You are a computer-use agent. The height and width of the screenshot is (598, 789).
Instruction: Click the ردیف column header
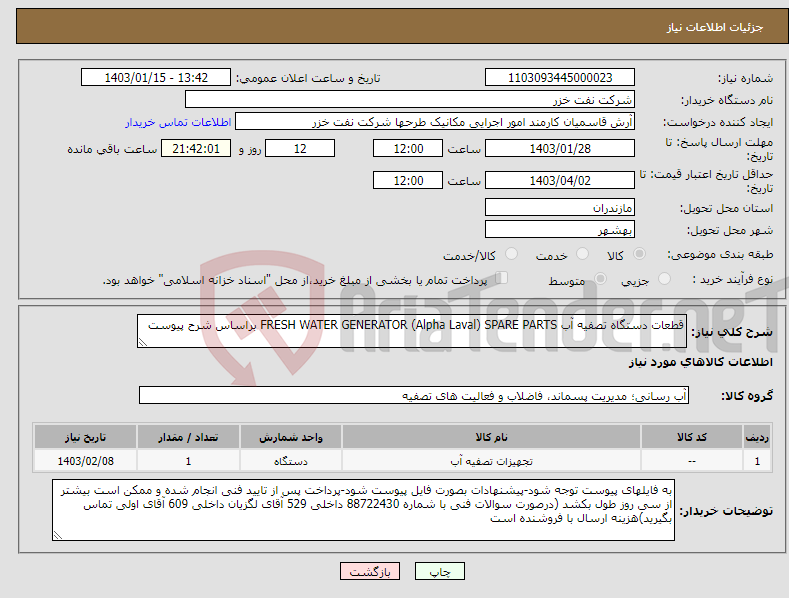757,437
